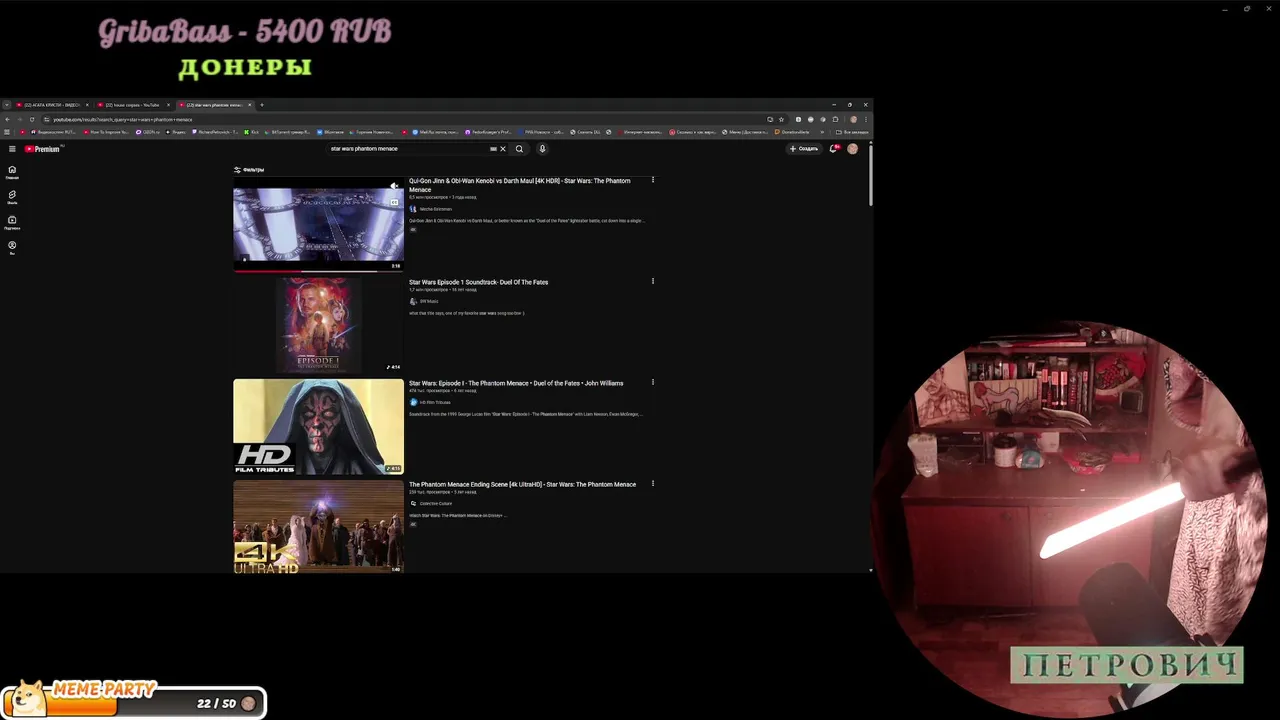Open the bookmarks apps grid icon
1280x720 pixels.
(7, 132)
